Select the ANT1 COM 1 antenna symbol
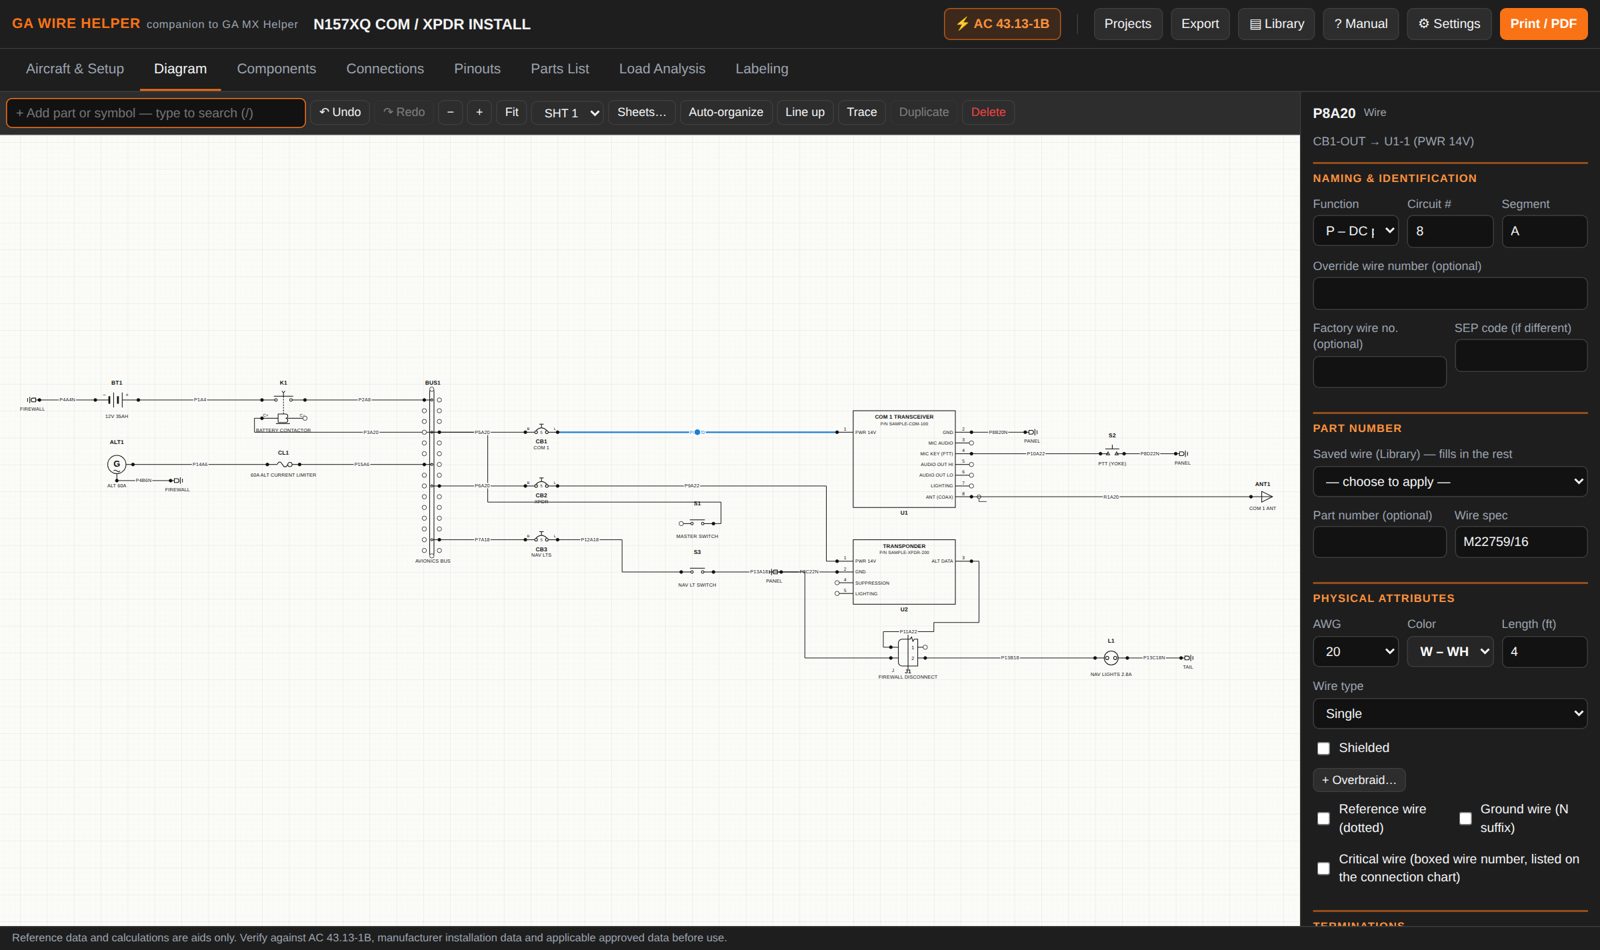This screenshot has width=1600, height=950. 1265,496
